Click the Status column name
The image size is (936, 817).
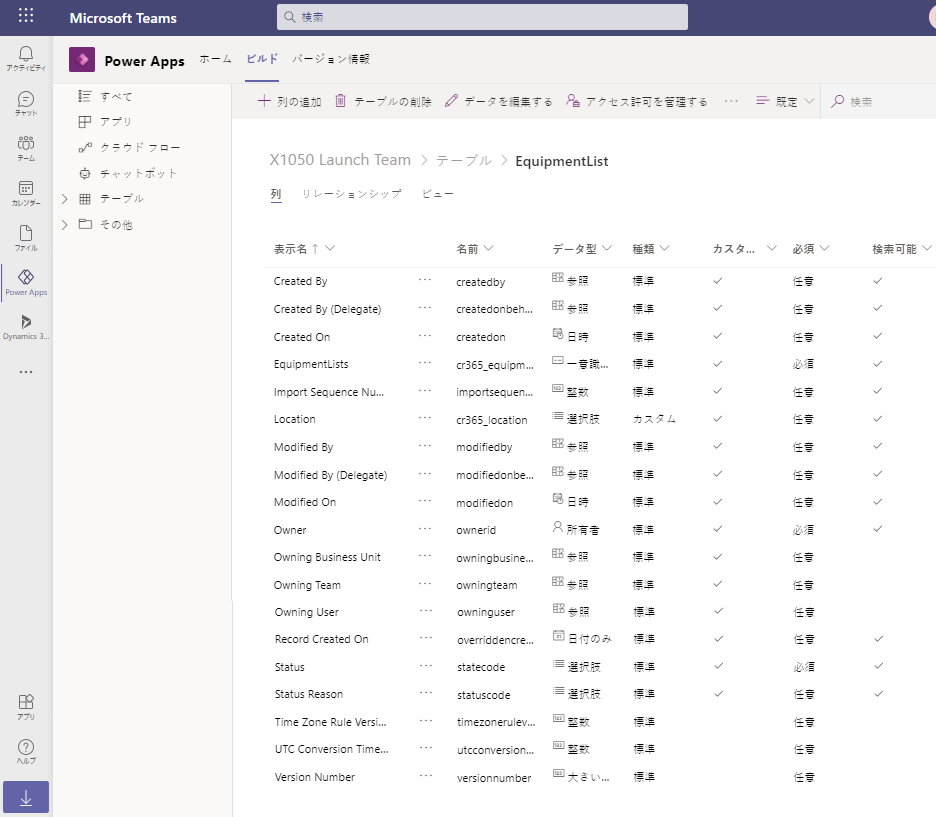290,667
